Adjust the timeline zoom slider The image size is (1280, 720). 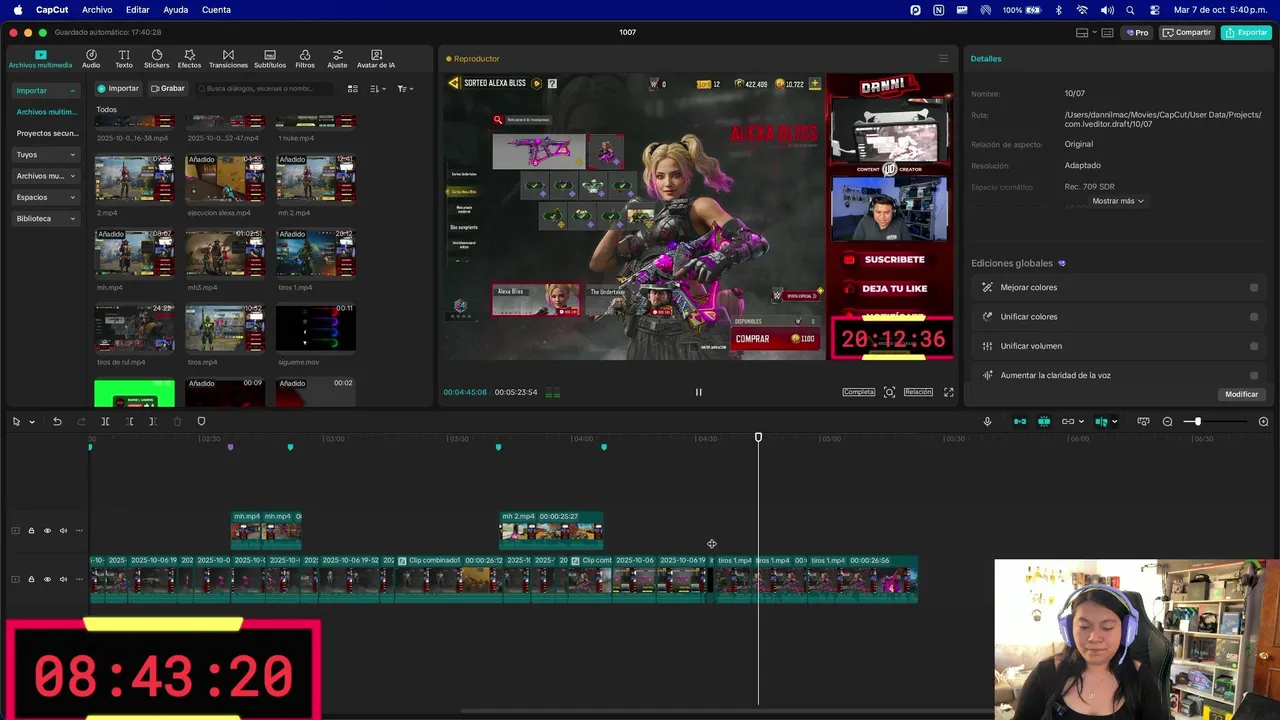point(1198,422)
